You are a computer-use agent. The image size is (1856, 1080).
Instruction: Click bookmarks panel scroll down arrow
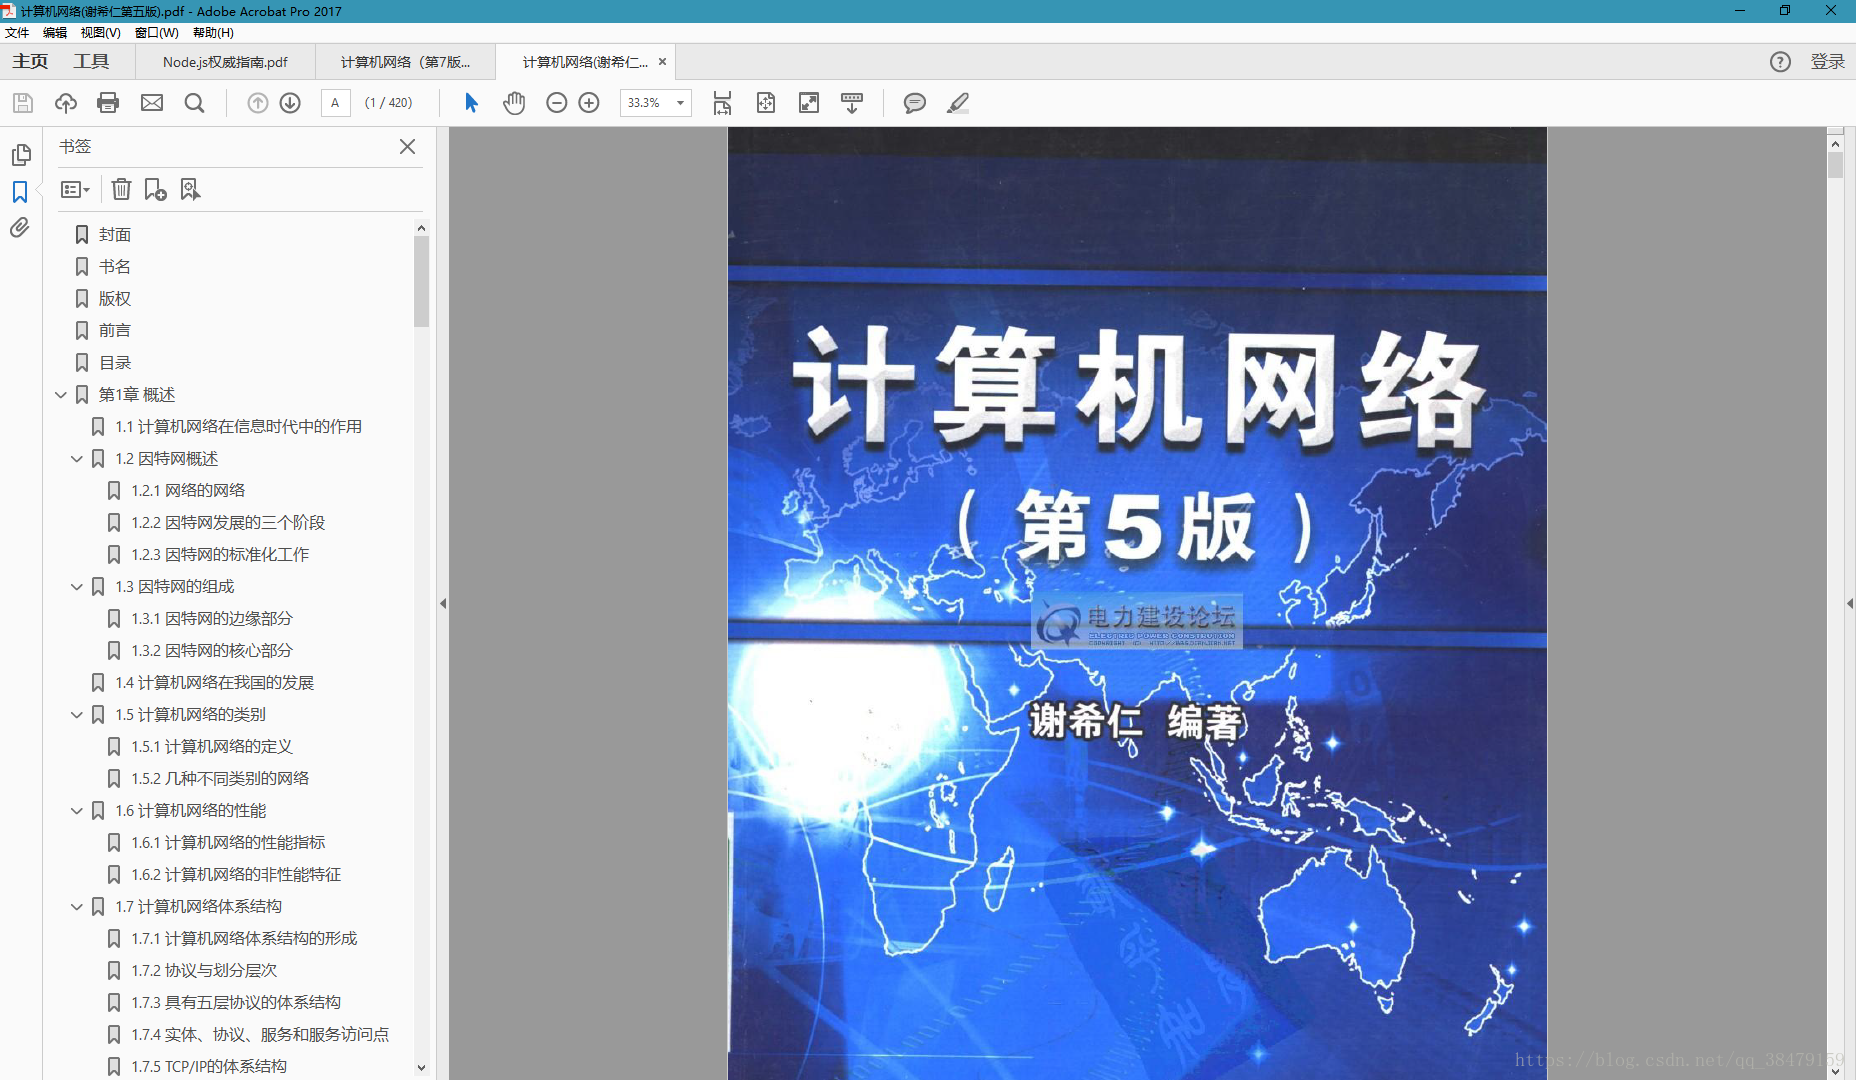[x=421, y=1068]
